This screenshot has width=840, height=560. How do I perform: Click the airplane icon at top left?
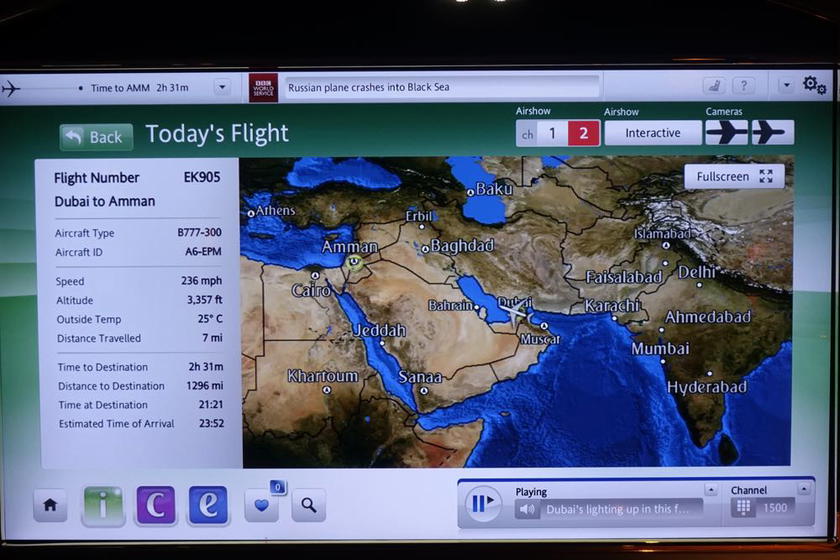click(x=11, y=88)
